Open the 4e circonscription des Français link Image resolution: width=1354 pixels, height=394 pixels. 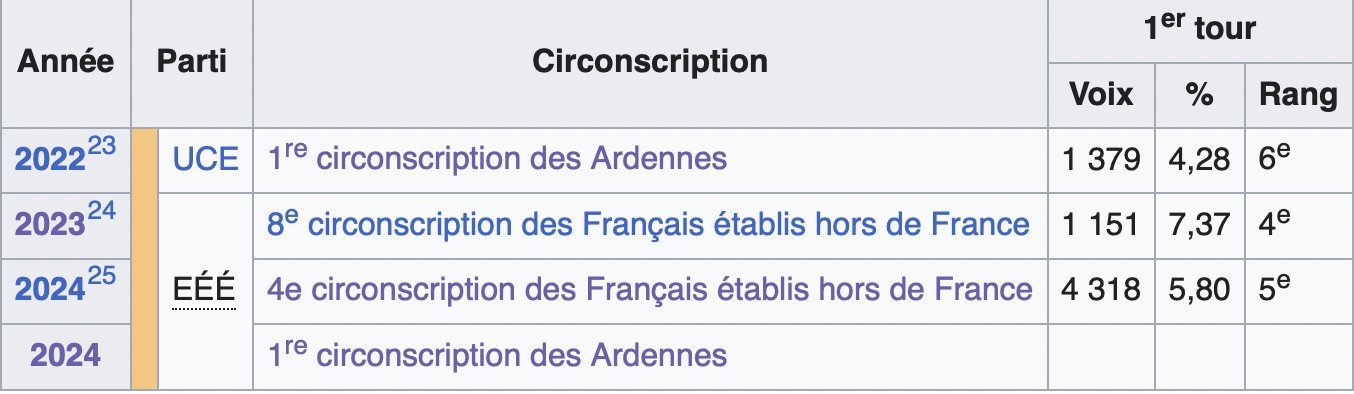click(x=649, y=290)
